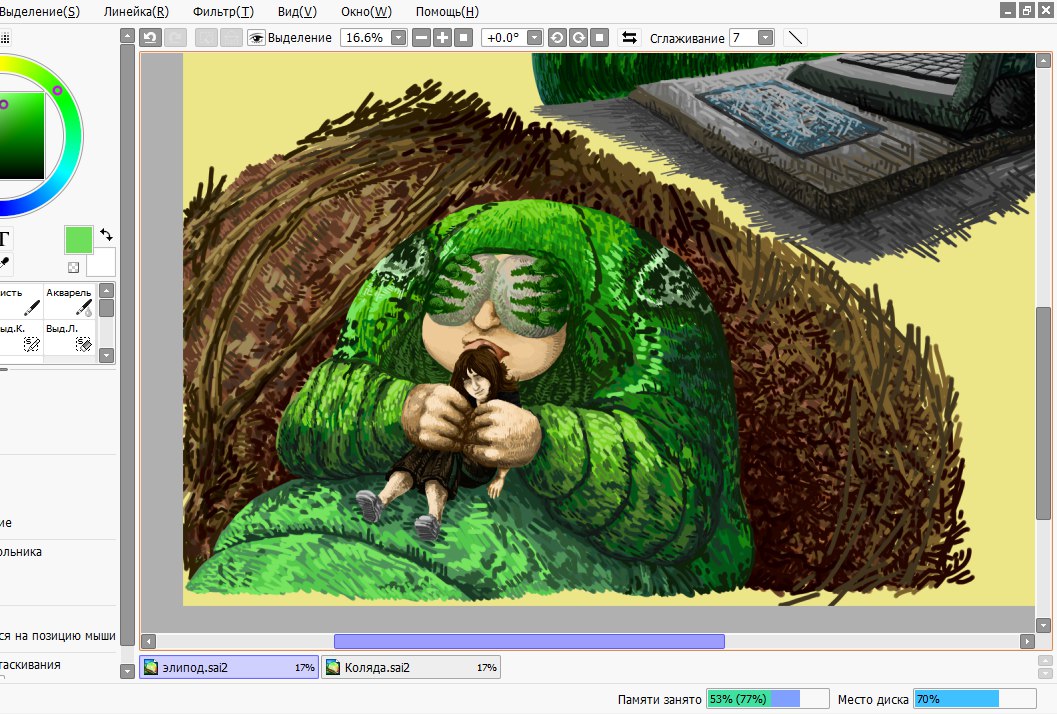Open the Вид(V) menu
The height and width of the screenshot is (714, 1057).
tap(297, 11)
